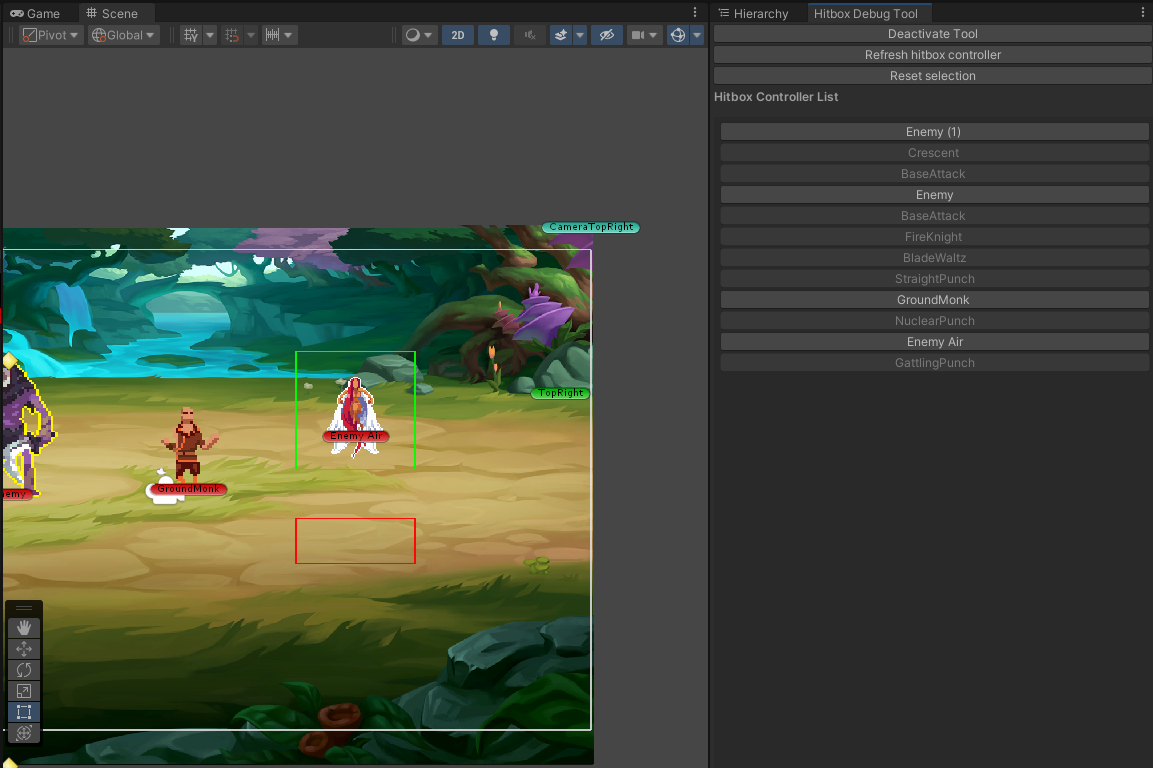Select Enemy Air in the Hitbox Controller List
Screen dimensions: 1153x768
(x=933, y=341)
